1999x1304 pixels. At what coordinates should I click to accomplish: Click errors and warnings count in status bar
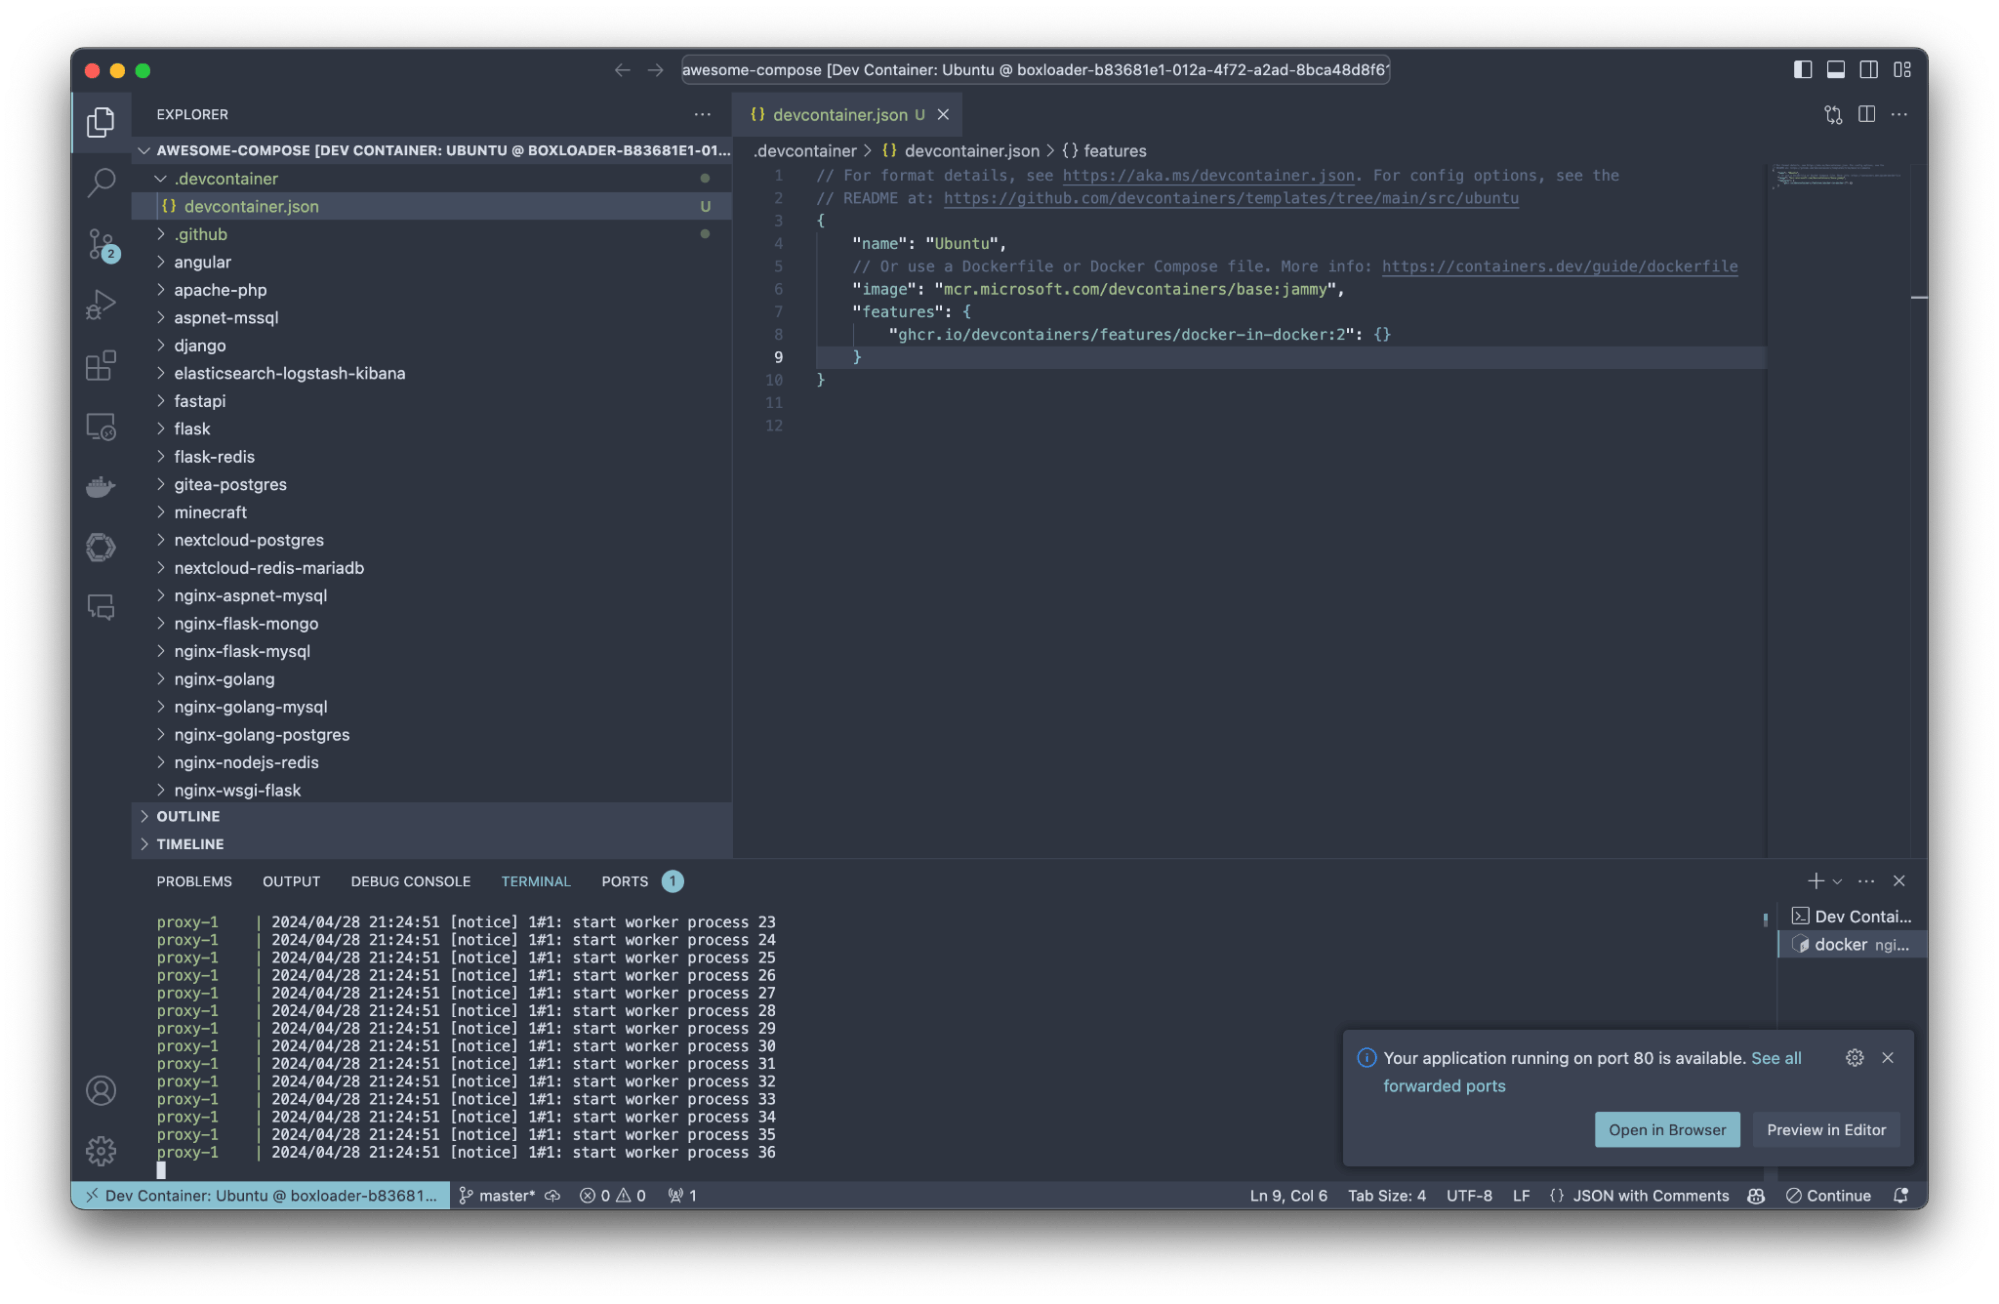612,1196
